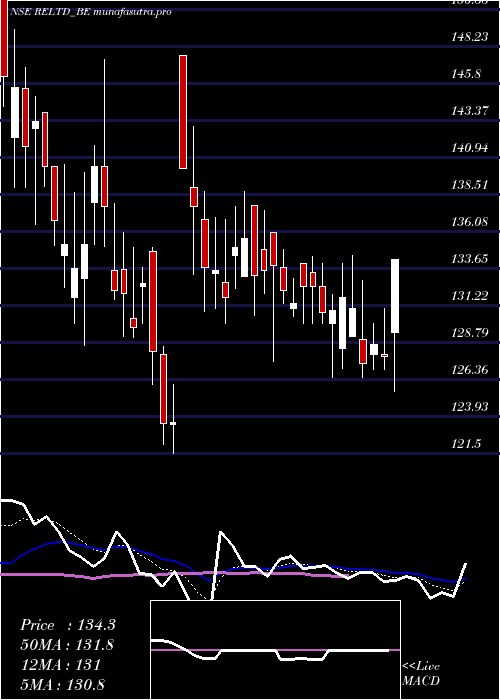Select the 133.65 price axis label
Screen dimensions: 500x700
click(470, 259)
